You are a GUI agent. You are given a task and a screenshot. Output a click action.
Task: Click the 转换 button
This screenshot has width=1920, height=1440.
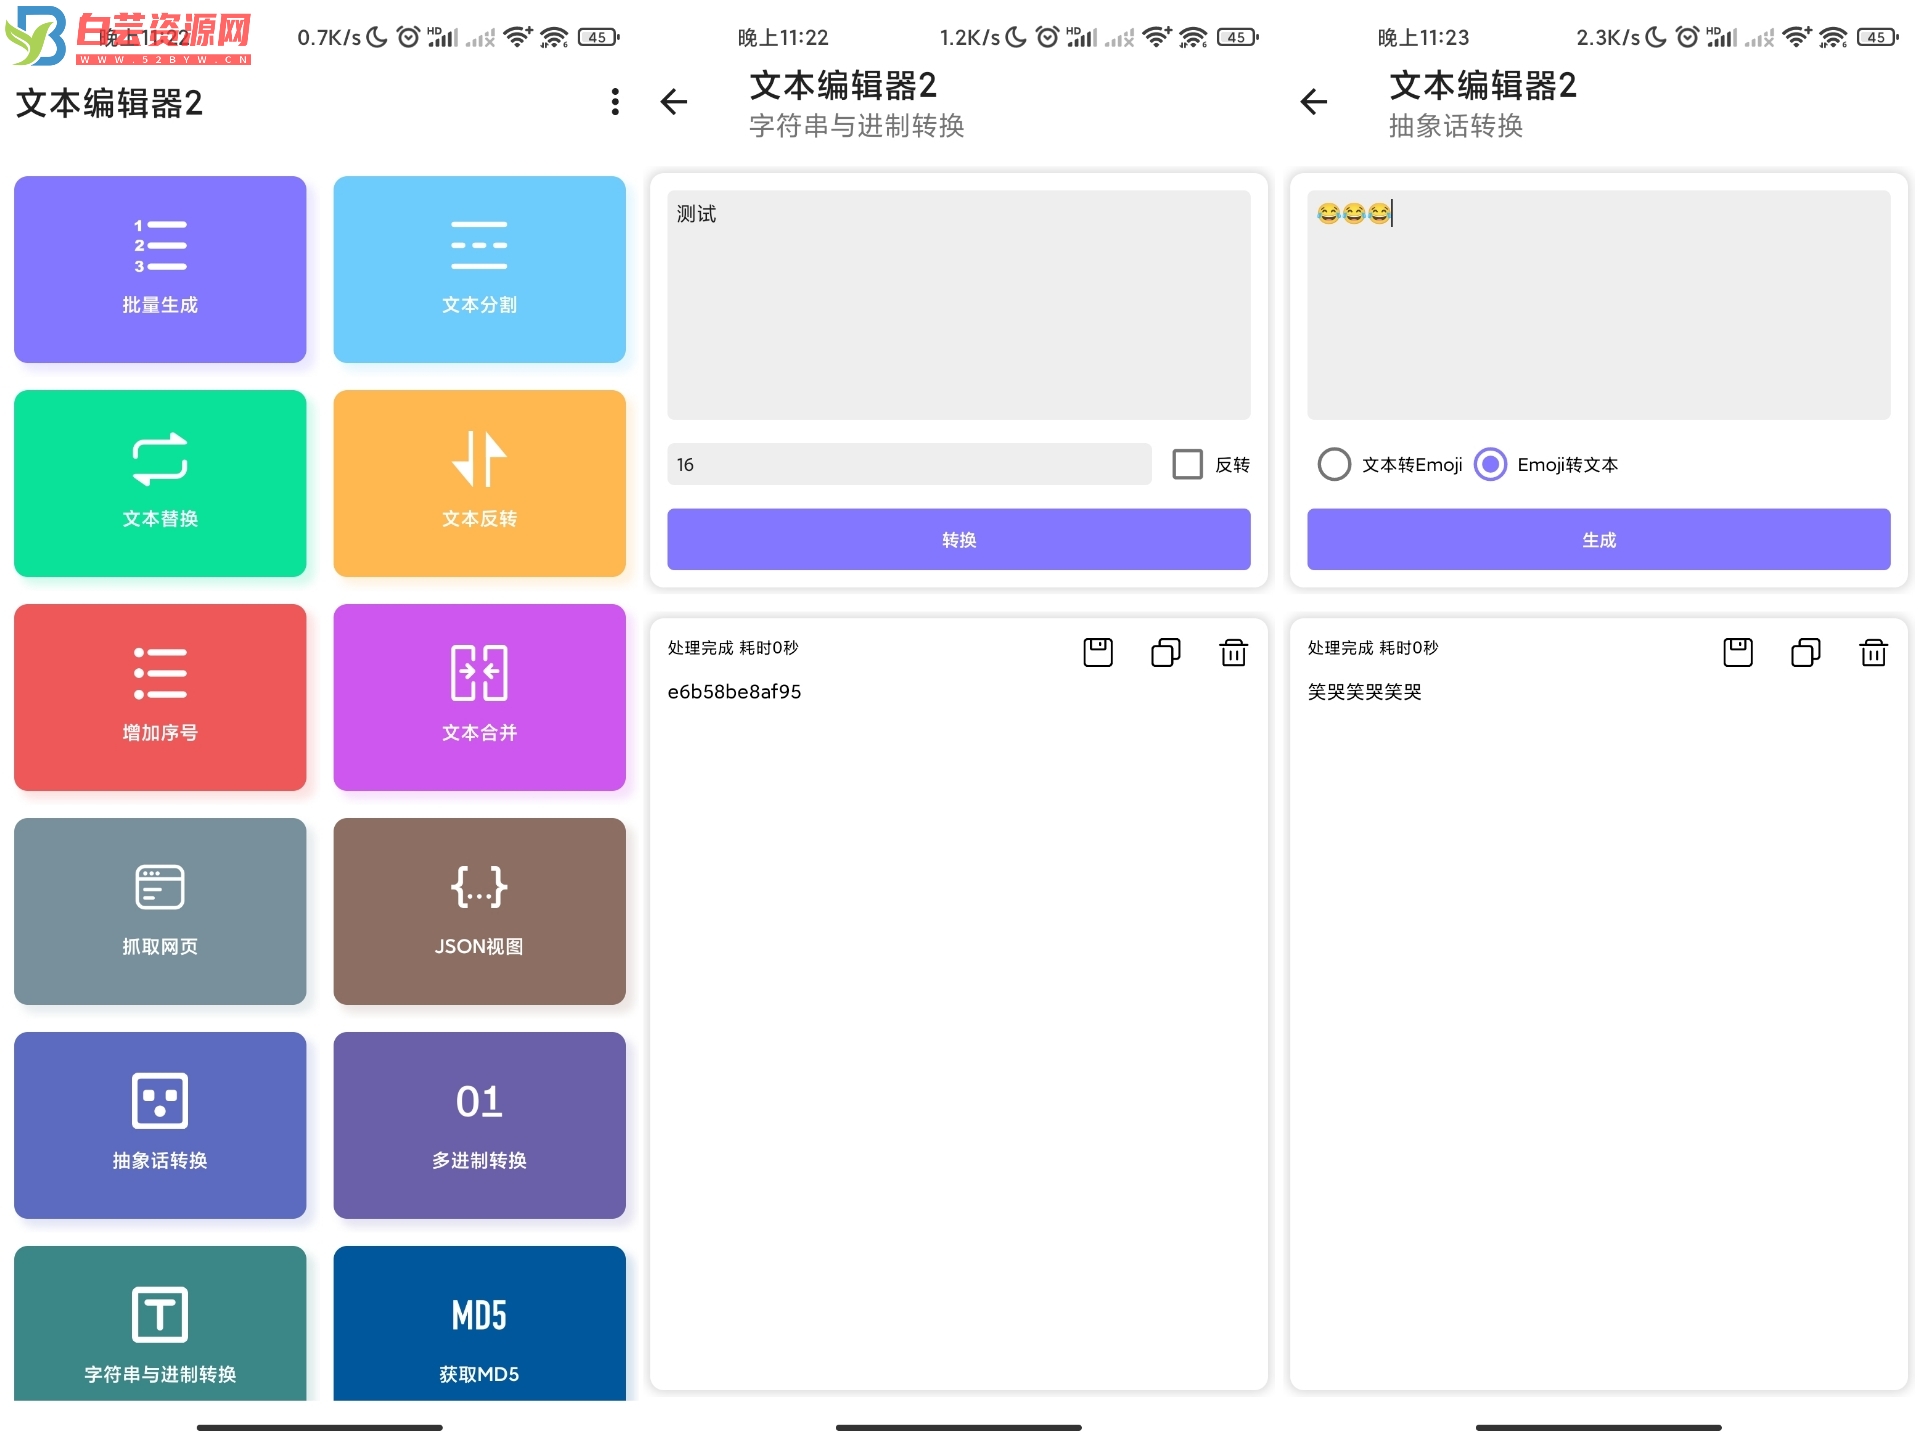(x=959, y=539)
